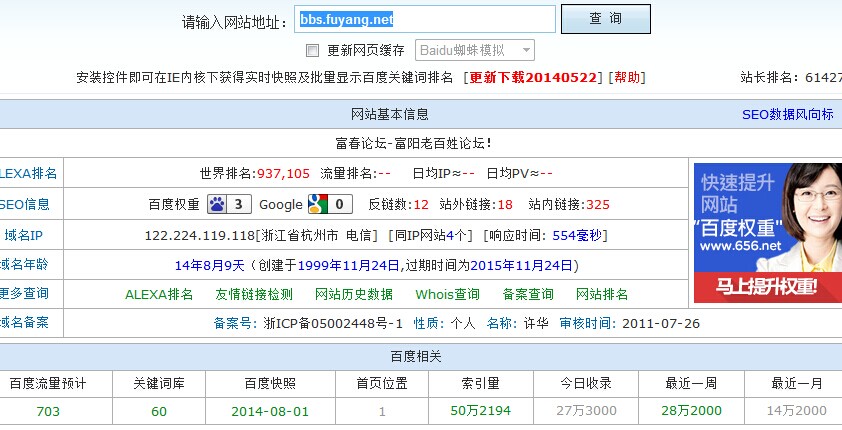Screen dimensions: 842x430
Task: Click index volume 50万2194
Action: [x=481, y=411]
